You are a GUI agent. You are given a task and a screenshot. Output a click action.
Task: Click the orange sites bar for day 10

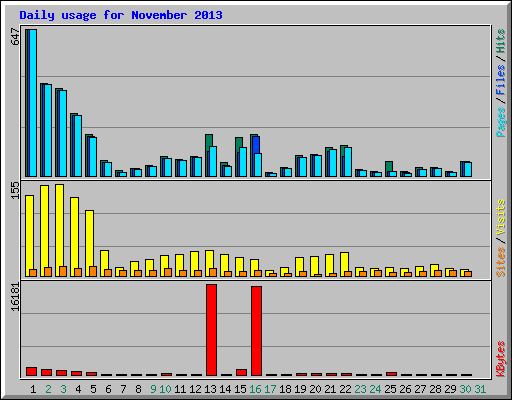[x=168, y=272]
